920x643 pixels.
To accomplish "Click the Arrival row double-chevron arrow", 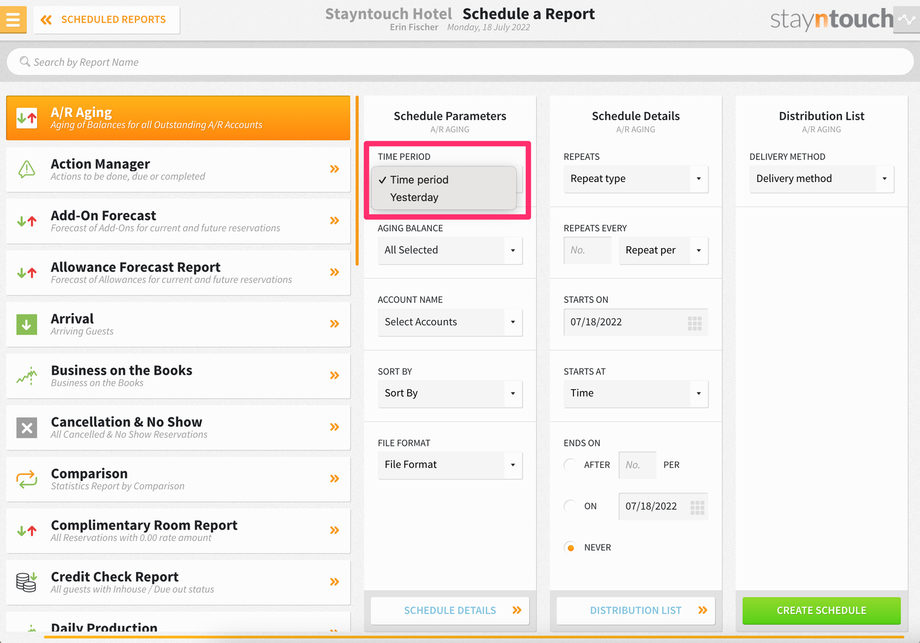I will pos(334,324).
